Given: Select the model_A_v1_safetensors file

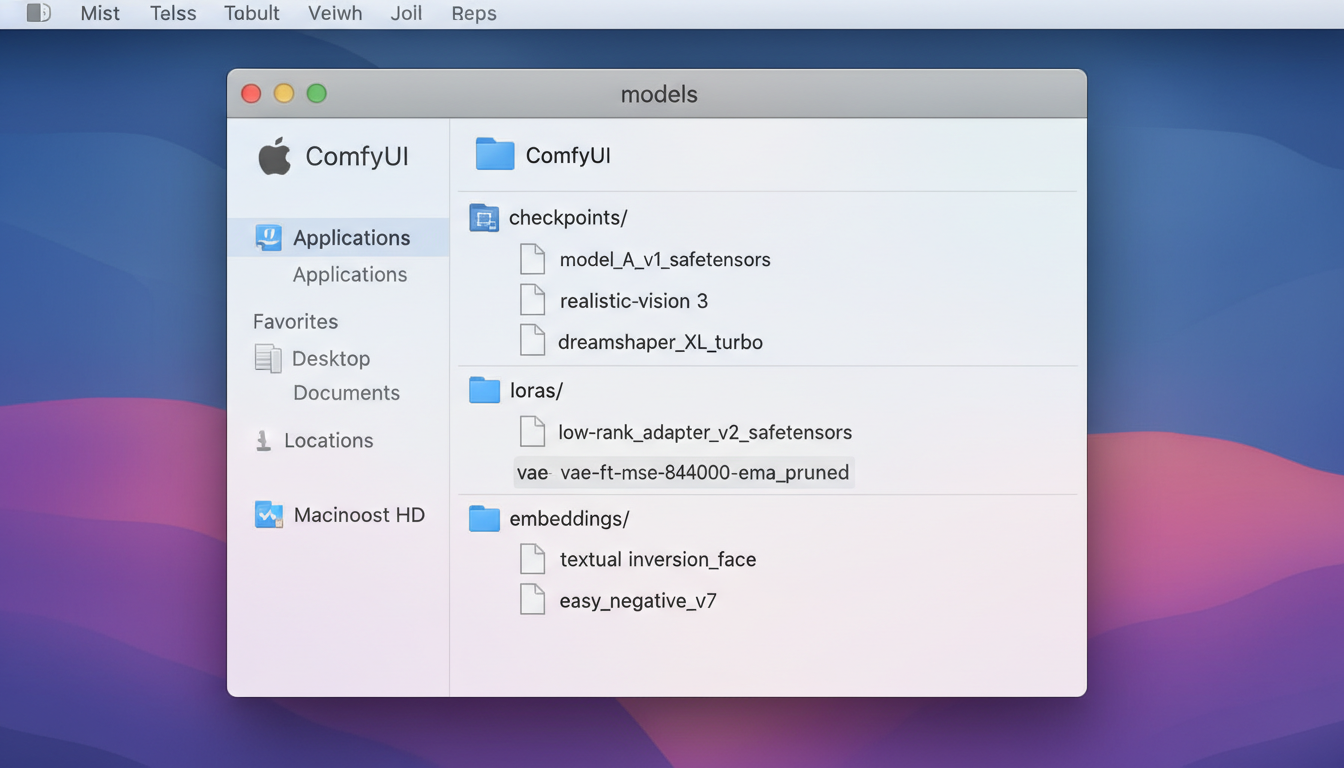Looking at the screenshot, I should 664,260.
